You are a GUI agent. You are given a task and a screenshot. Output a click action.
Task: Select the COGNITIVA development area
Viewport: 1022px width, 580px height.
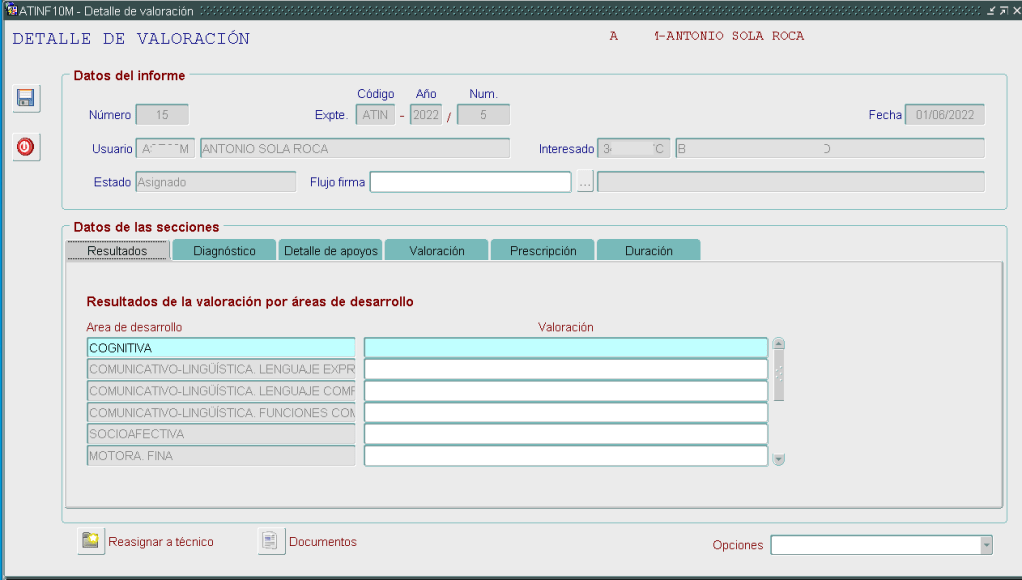(x=220, y=348)
